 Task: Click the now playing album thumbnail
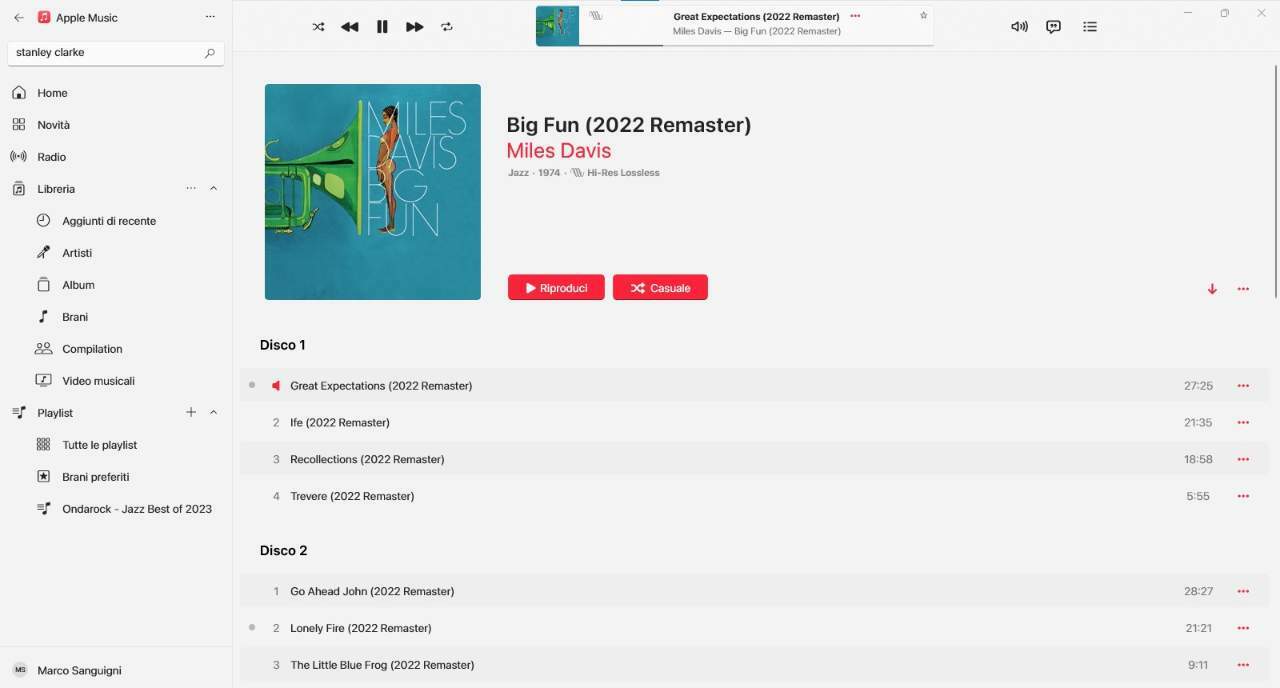point(557,26)
